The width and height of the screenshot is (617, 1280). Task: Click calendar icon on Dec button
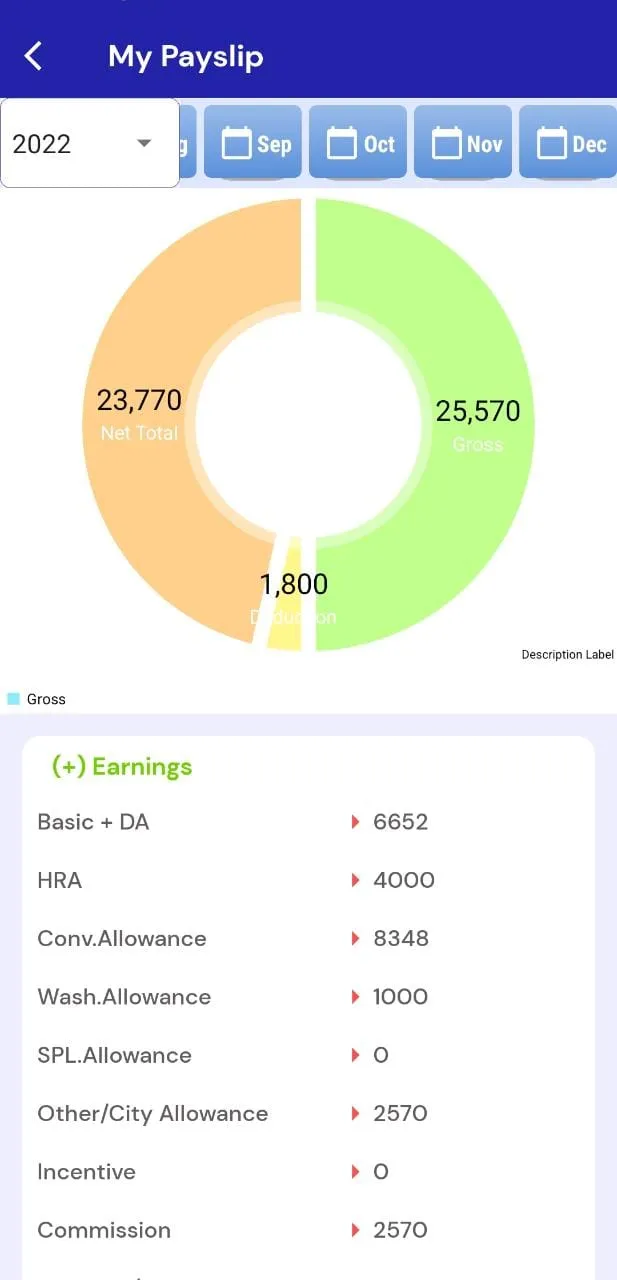click(x=552, y=143)
